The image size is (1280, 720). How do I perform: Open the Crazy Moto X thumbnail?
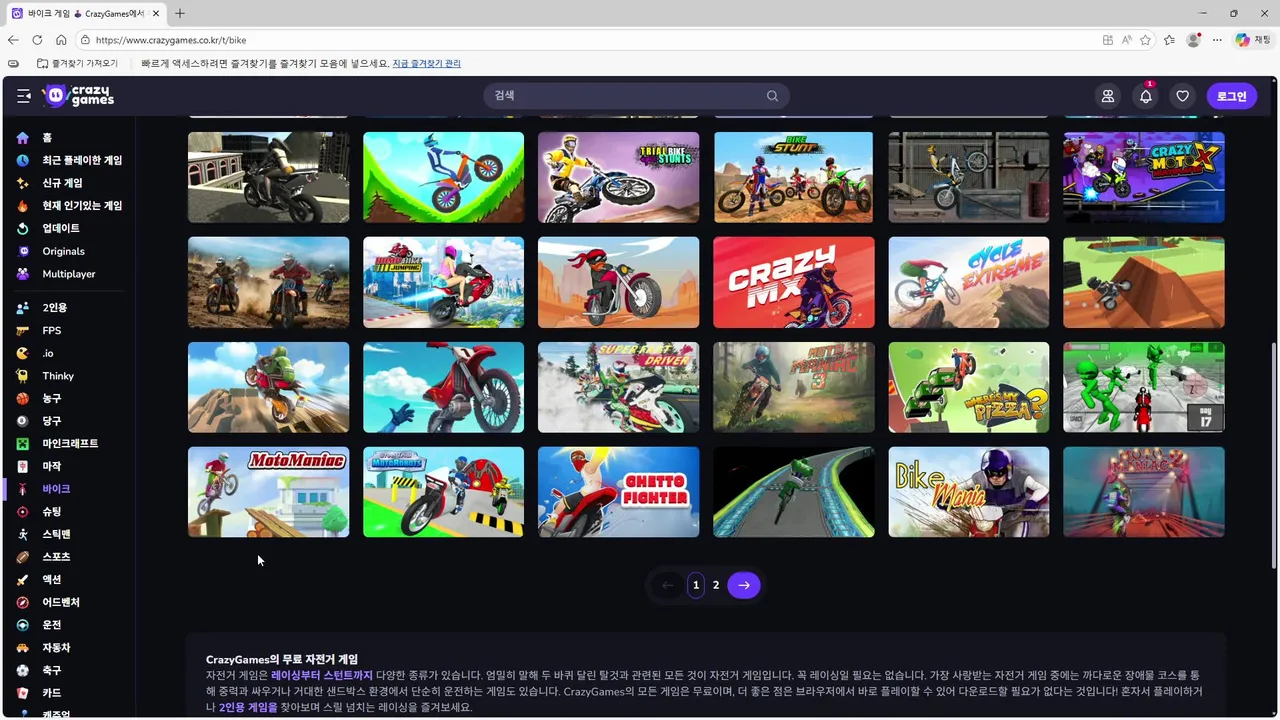[1144, 177]
